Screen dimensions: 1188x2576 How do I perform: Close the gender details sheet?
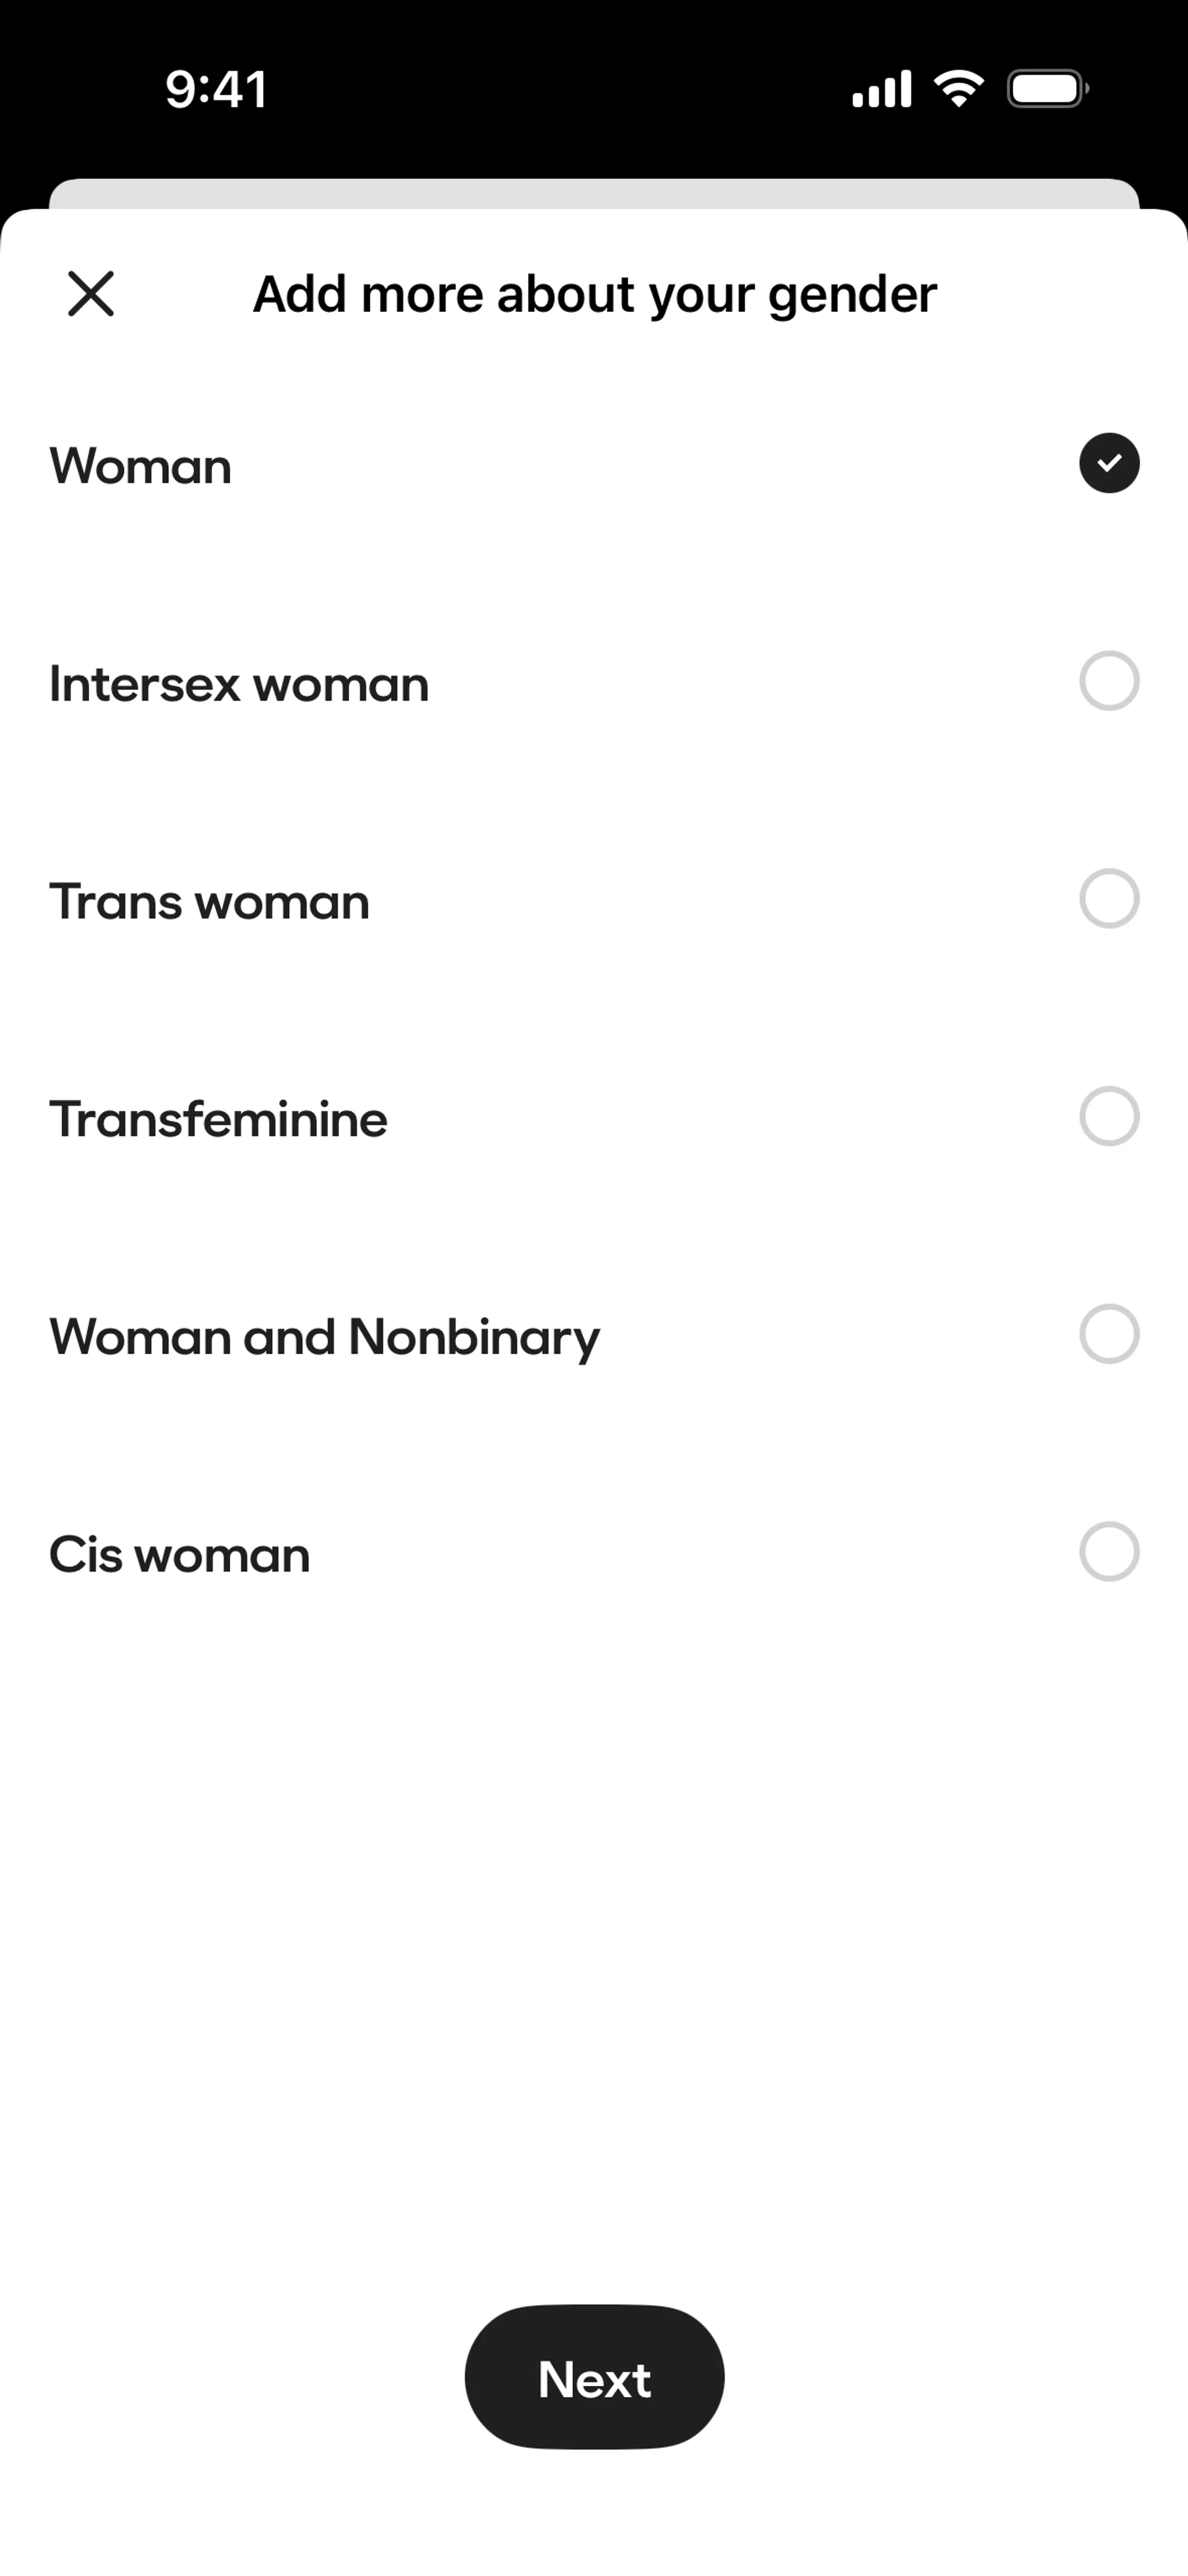coord(91,294)
